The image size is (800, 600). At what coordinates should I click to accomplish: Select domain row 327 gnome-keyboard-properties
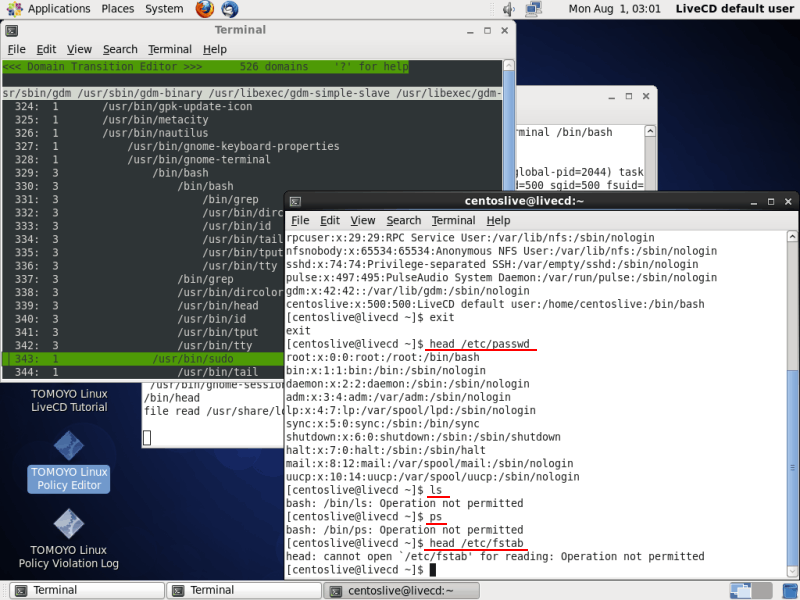252,146
